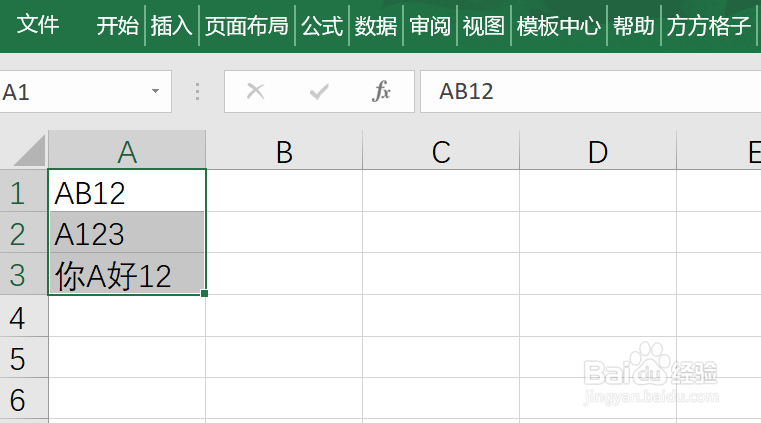Select the 数据 ribbon tab
Image resolution: width=761 pixels, height=423 pixels.
[x=376, y=26]
